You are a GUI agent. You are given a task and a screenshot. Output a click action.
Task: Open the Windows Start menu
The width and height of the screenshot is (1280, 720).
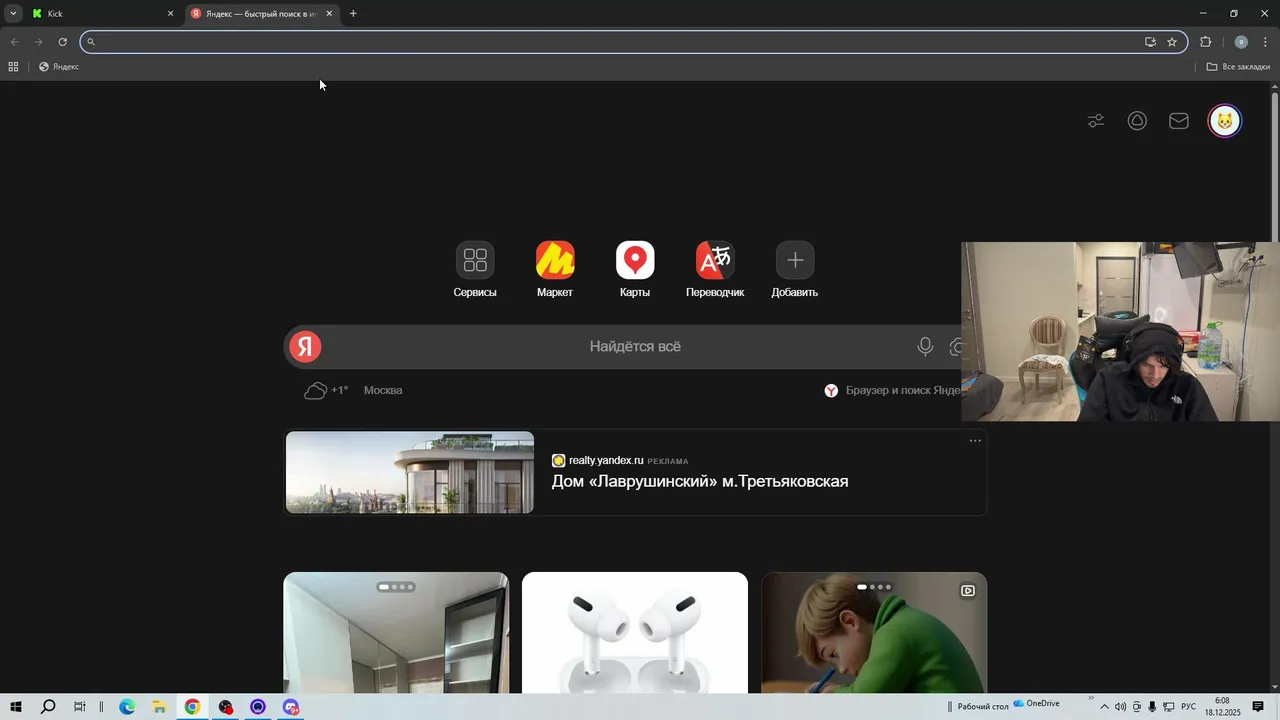tap(16, 707)
